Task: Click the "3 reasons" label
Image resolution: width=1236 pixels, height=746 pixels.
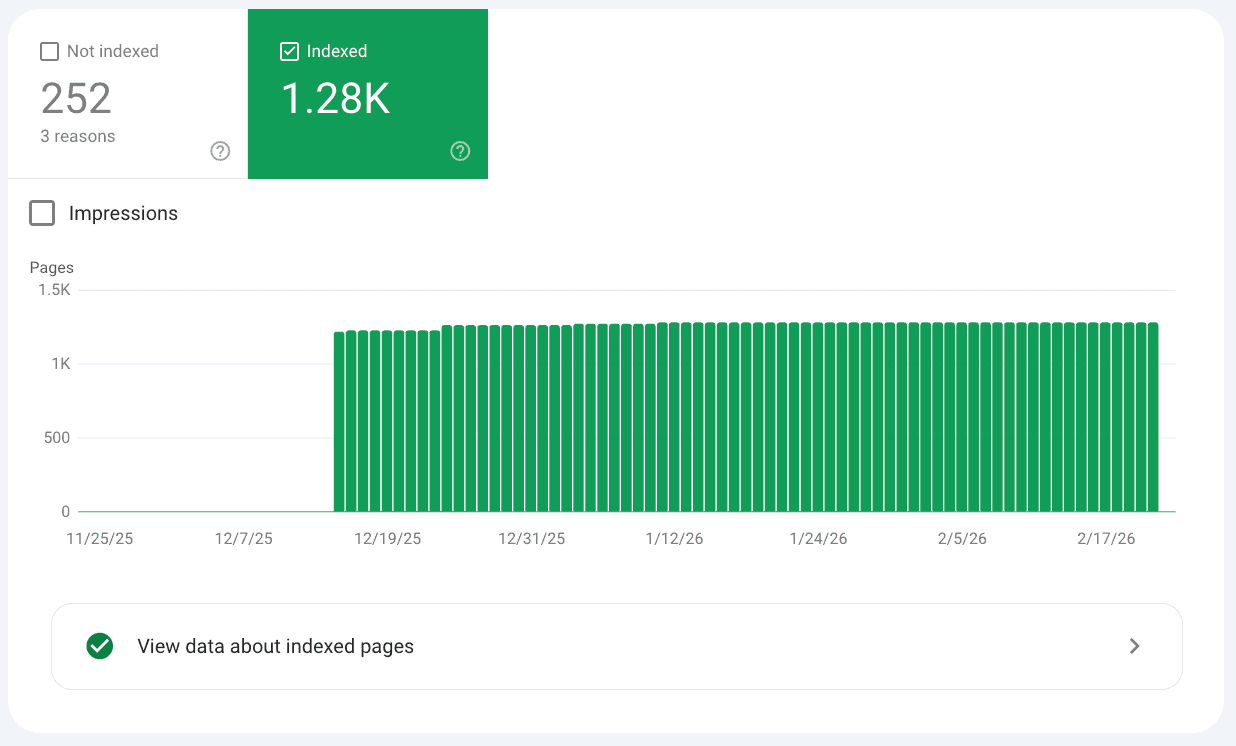Action: 77,136
